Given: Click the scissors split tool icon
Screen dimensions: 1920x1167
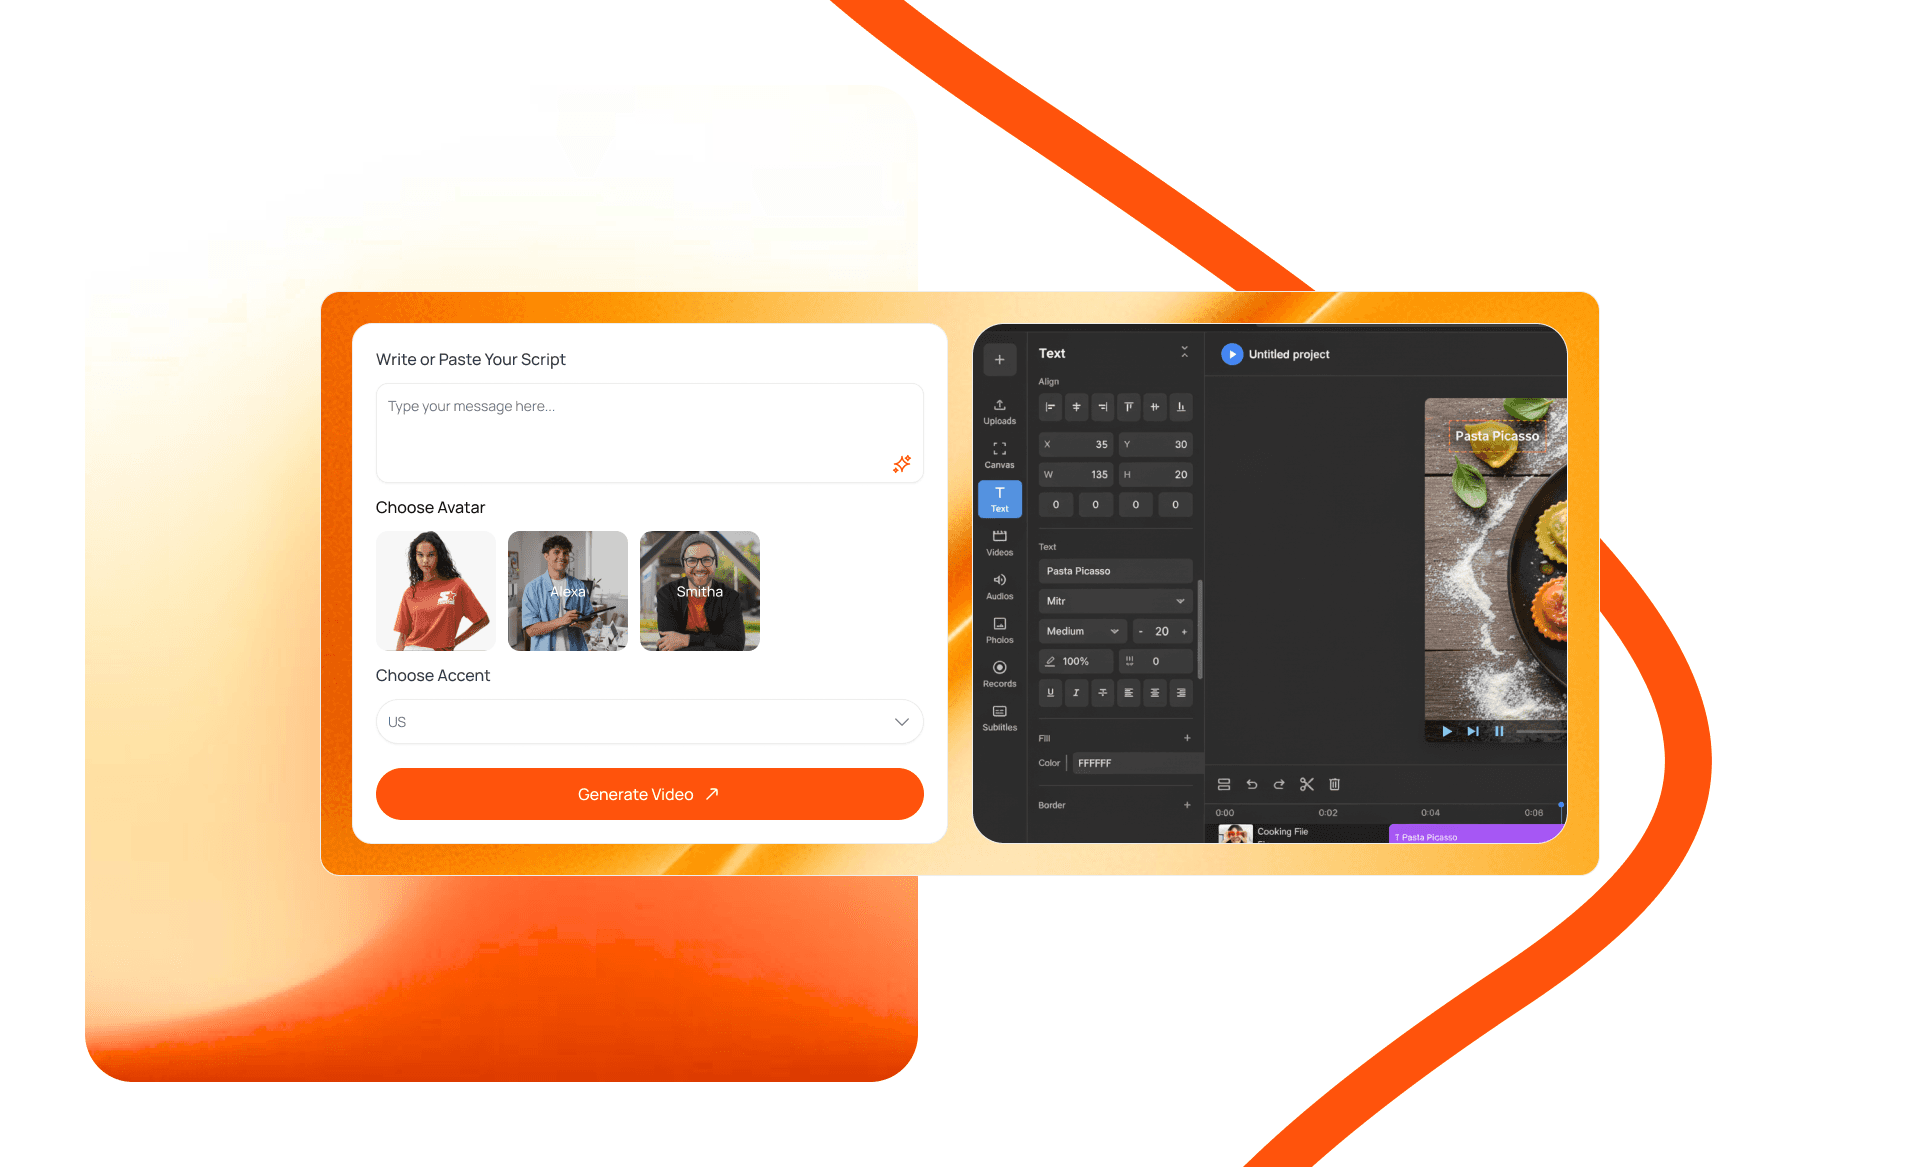Looking at the screenshot, I should (1306, 784).
